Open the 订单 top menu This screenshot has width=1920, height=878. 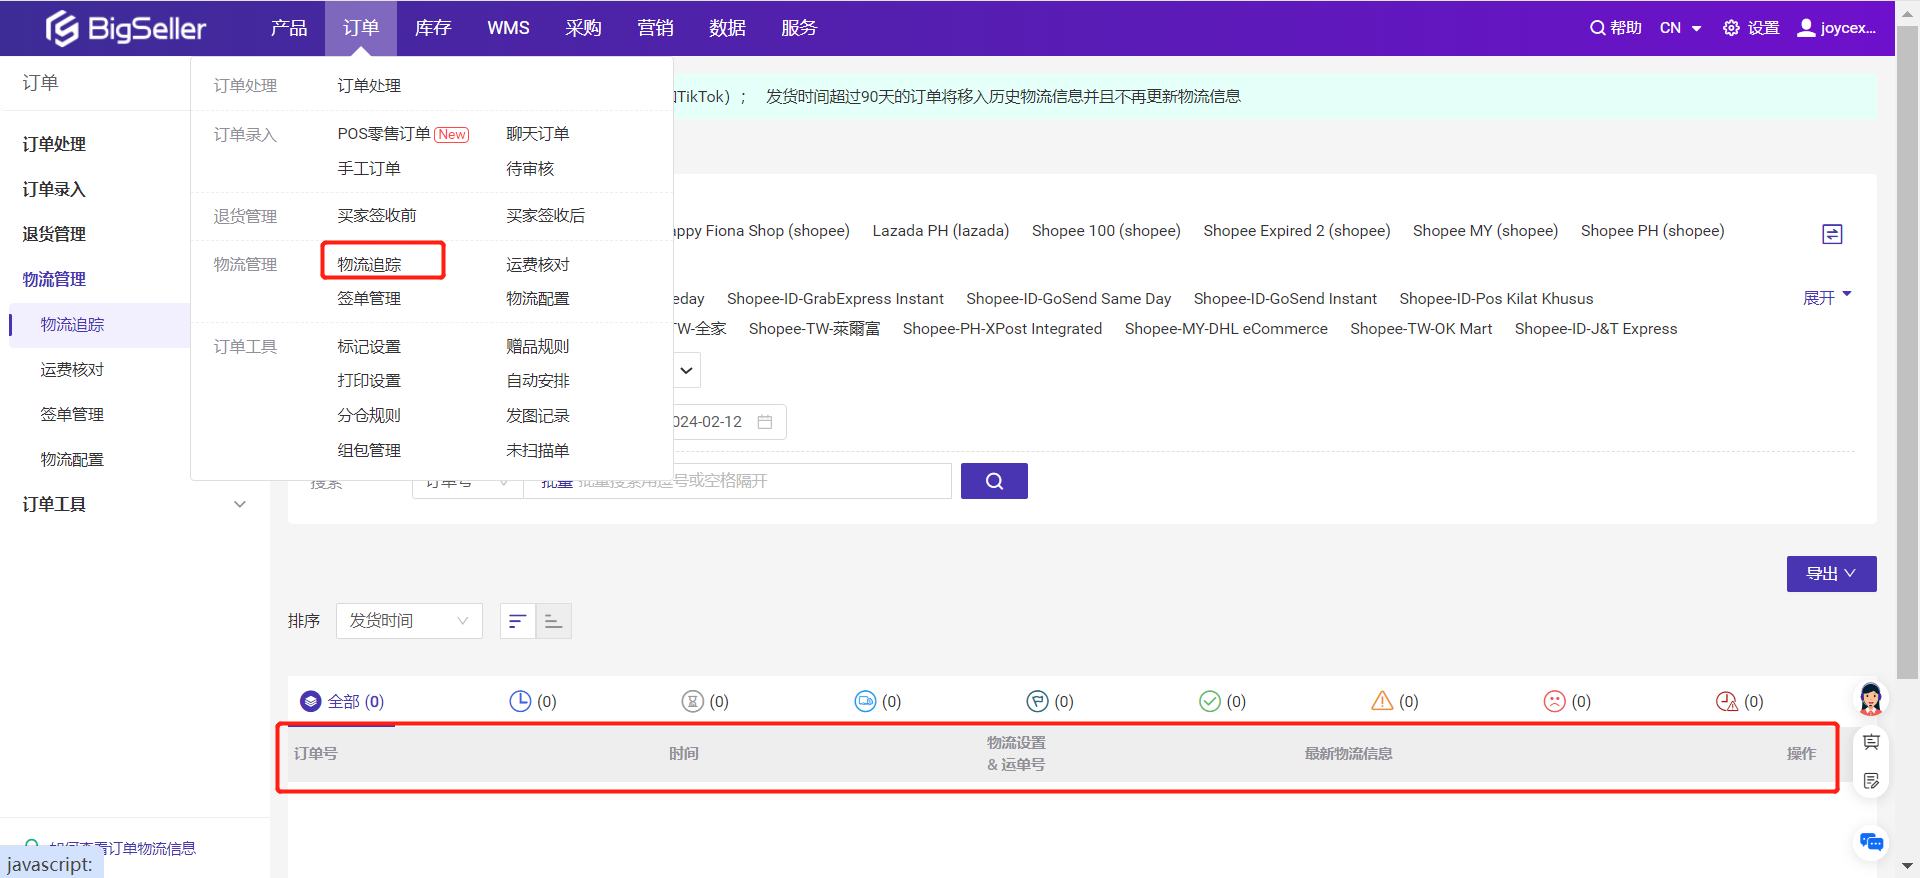[x=361, y=28]
